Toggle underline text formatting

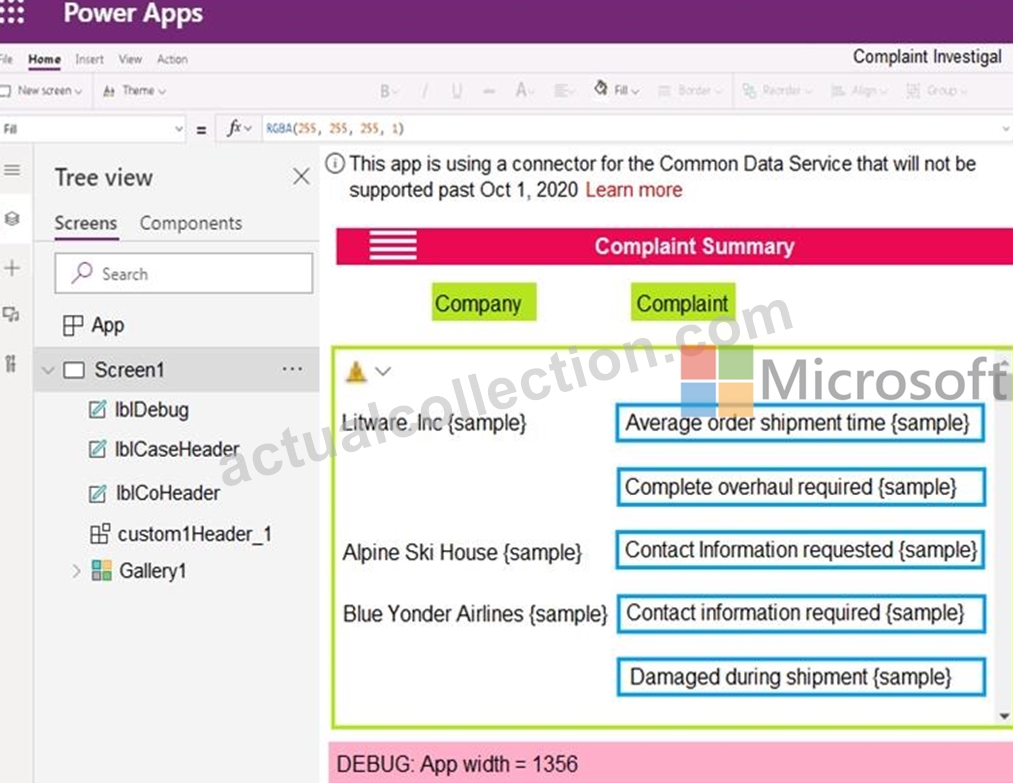coord(457,91)
